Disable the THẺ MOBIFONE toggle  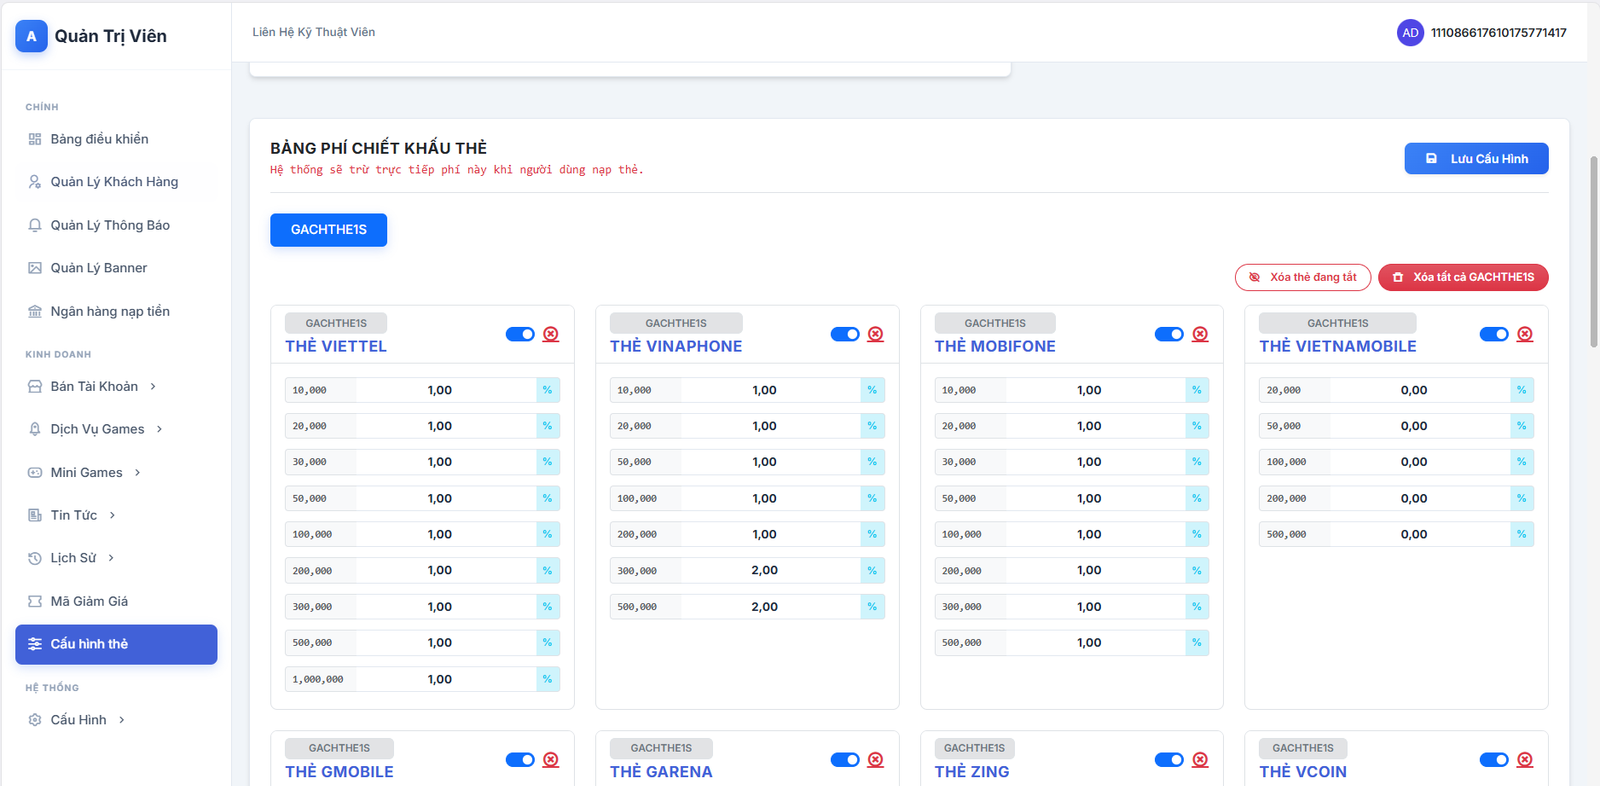pos(1169,334)
